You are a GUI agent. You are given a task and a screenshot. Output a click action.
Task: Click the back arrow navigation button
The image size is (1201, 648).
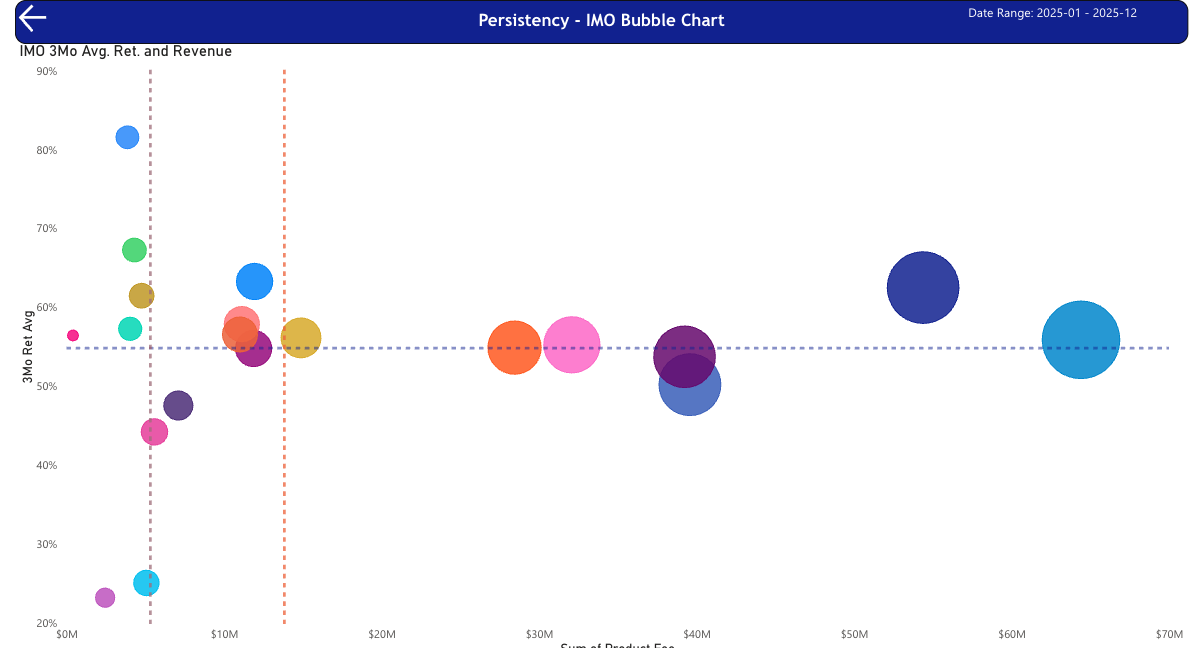(x=31, y=18)
